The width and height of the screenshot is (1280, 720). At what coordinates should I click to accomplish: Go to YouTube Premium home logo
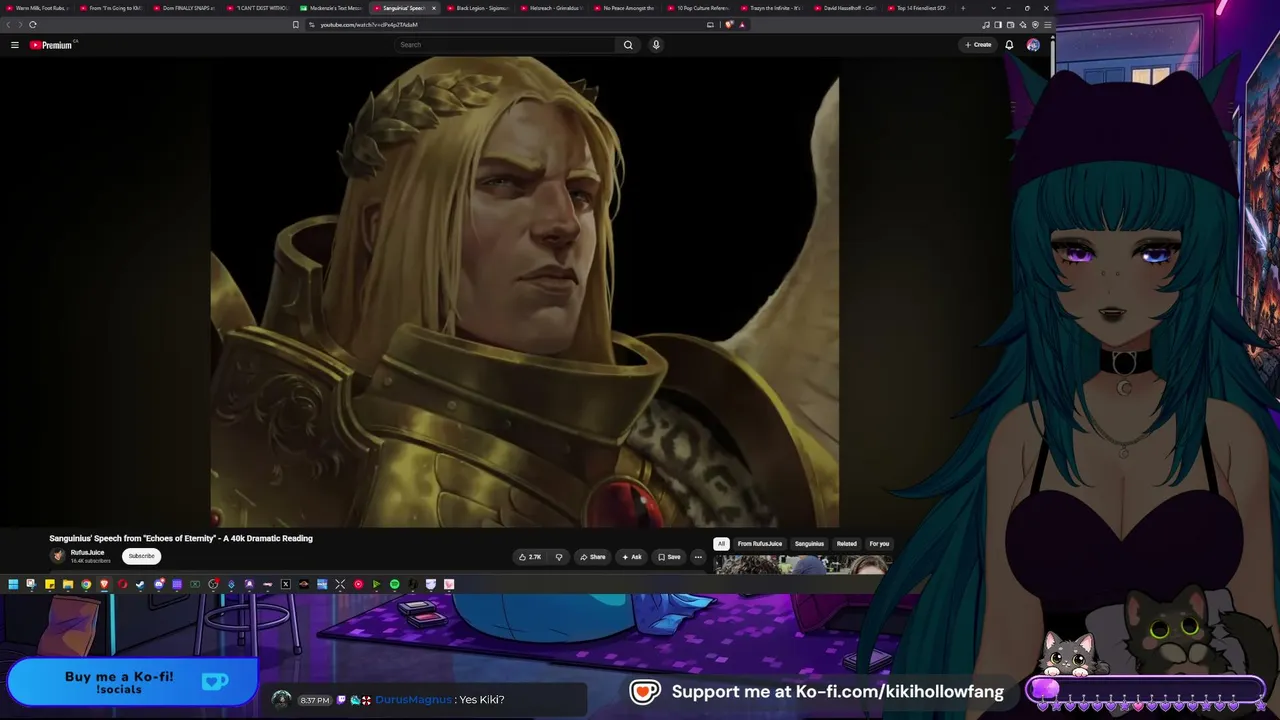point(51,45)
